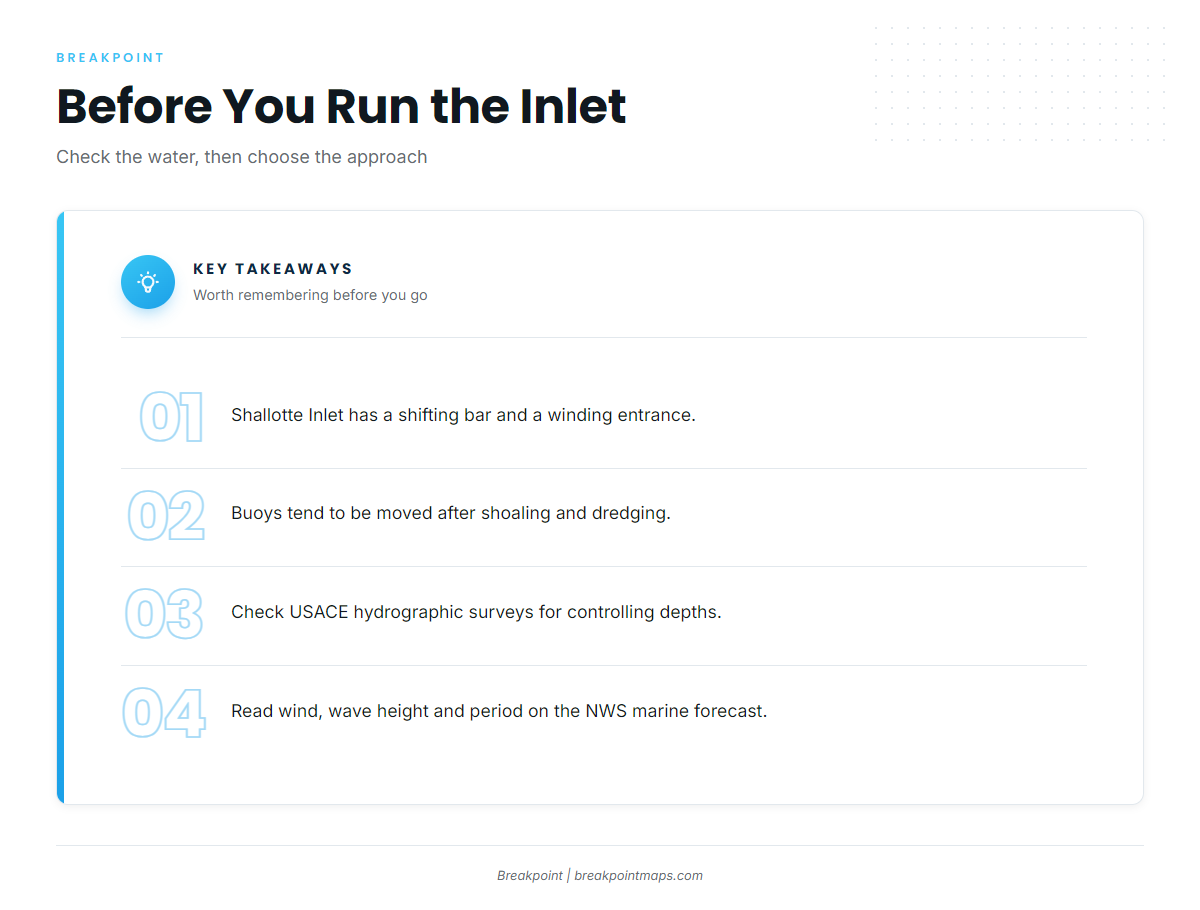Click 'Worth remembering before you go' caption
This screenshot has width=1200, height=910.
pyautogui.click(x=310, y=295)
